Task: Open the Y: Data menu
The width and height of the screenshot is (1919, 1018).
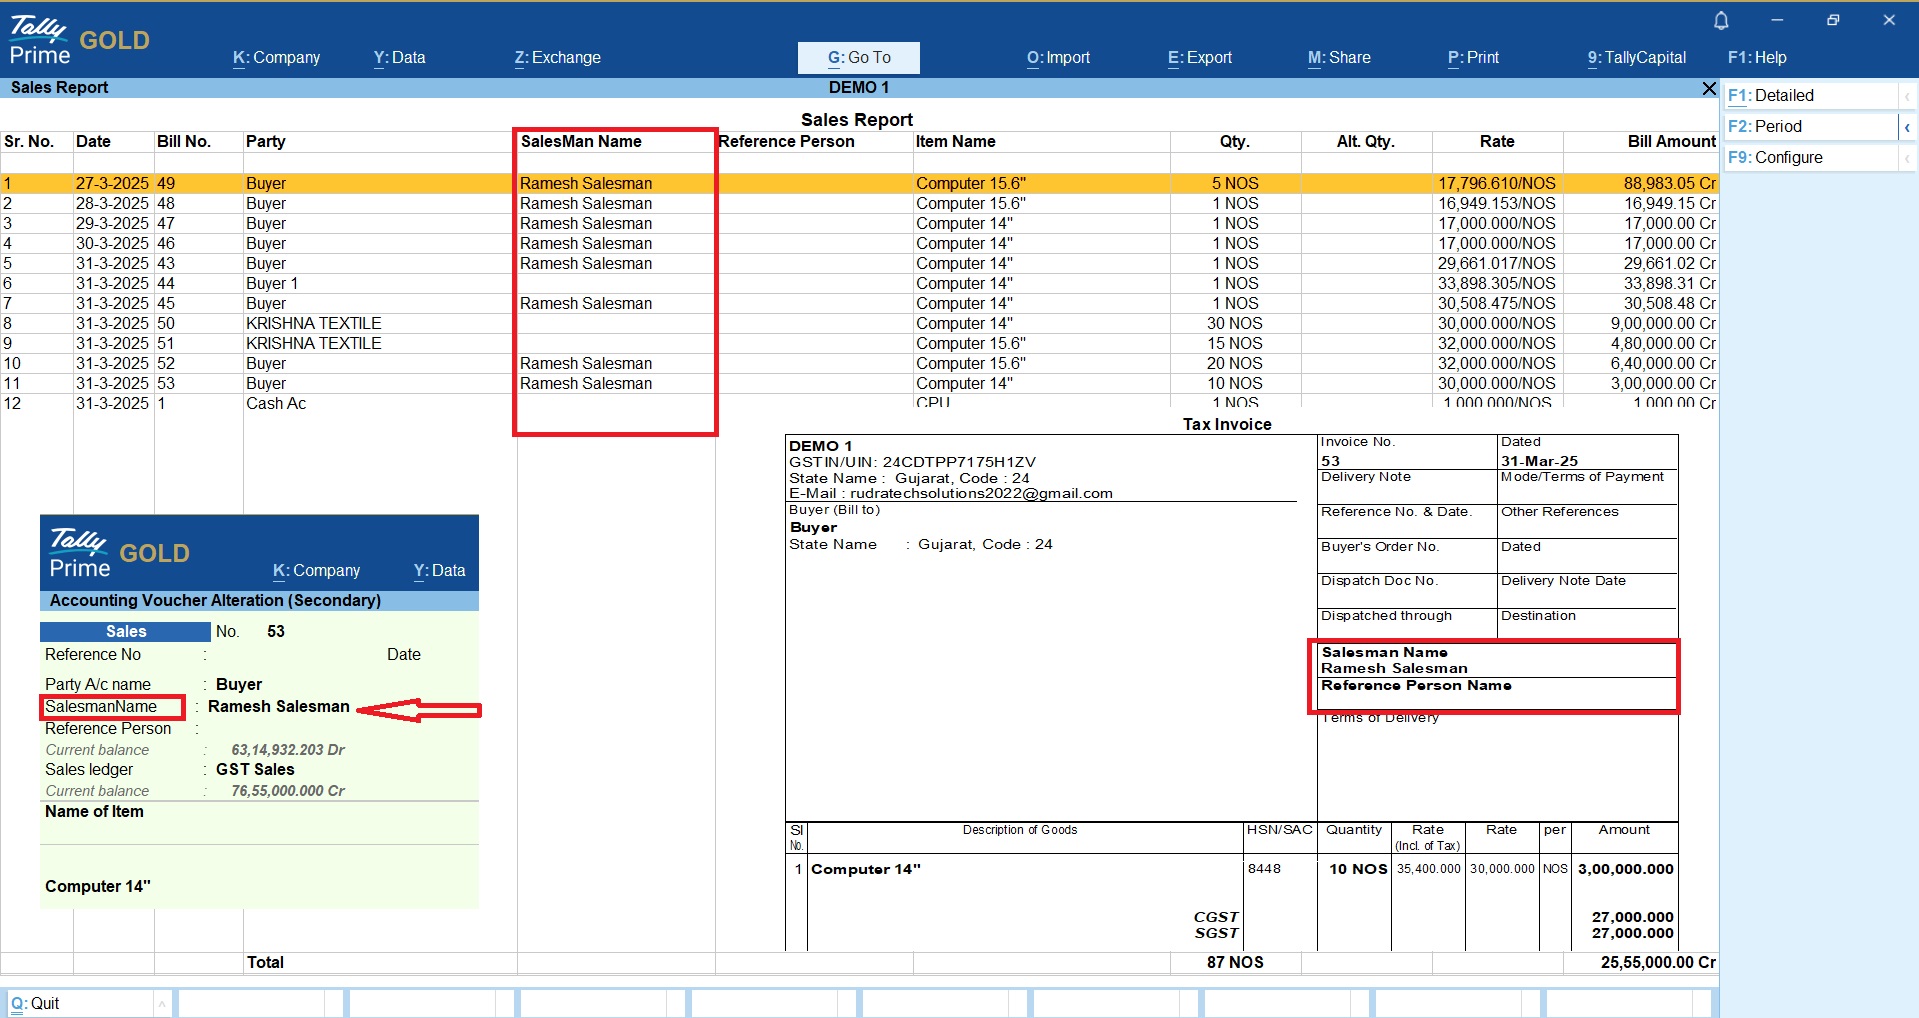Action: 399,58
